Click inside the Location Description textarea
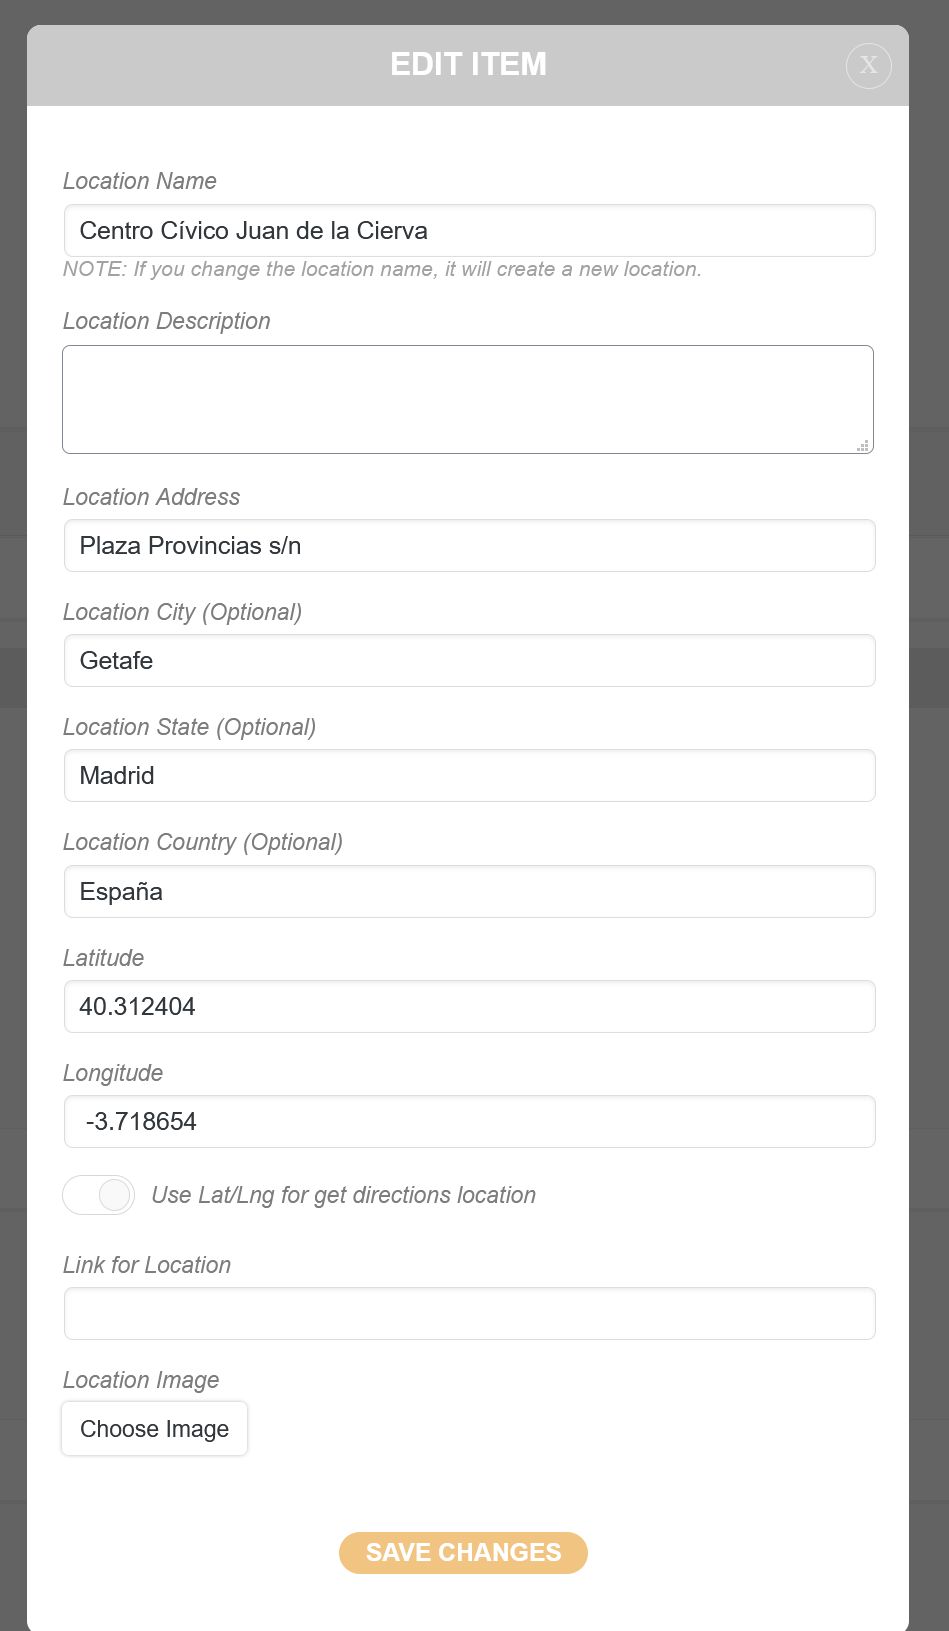The height and width of the screenshot is (1631, 949). pyautogui.click(x=467, y=399)
